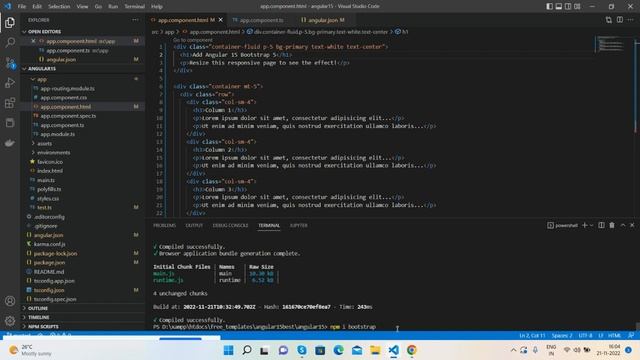Change language mode HTML in status bar
The width and height of the screenshot is (640, 360).
tap(614, 336)
